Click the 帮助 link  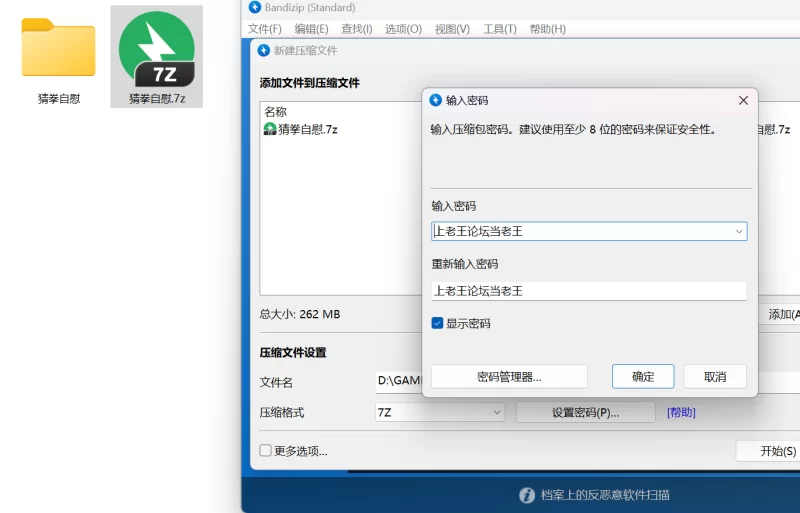click(x=681, y=412)
